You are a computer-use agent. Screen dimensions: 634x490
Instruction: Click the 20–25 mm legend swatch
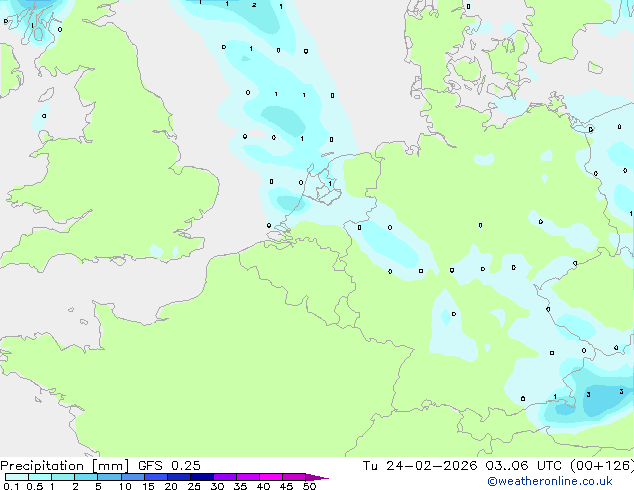[179, 477]
